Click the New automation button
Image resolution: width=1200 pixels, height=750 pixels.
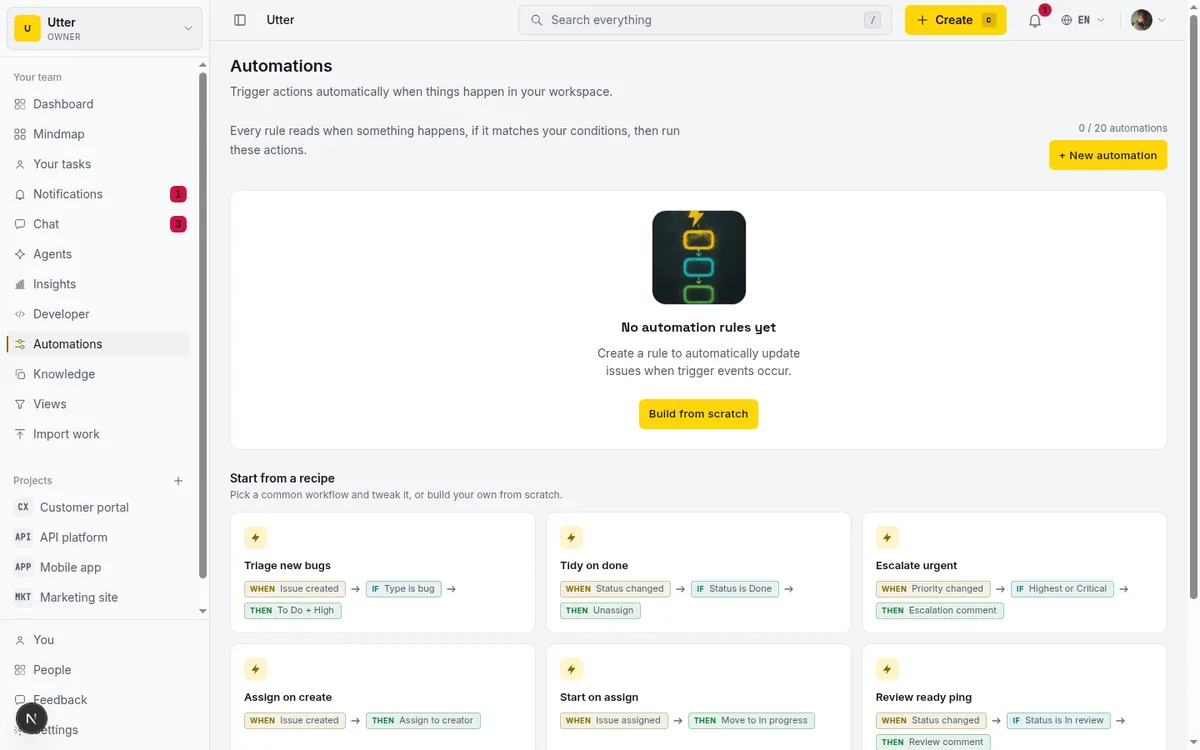(1107, 155)
